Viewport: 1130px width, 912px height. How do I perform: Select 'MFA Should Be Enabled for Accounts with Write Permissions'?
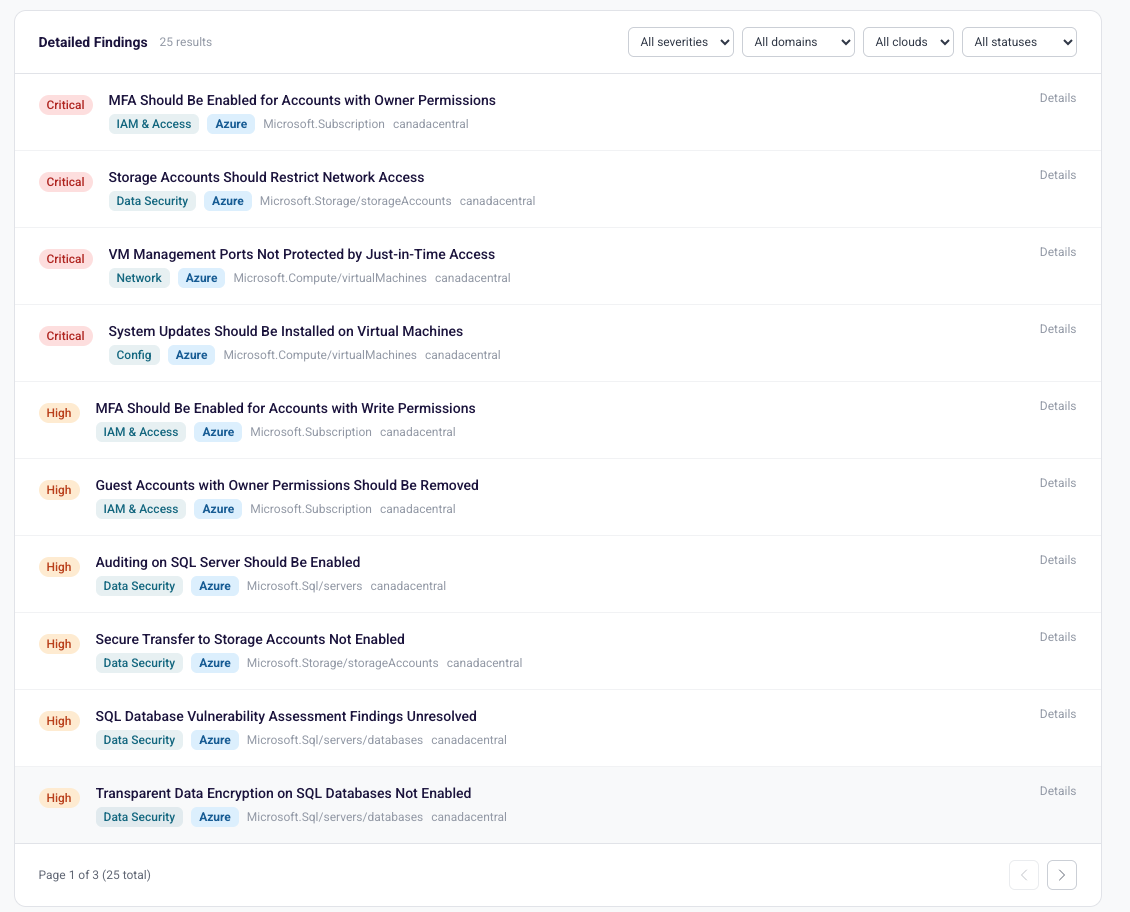click(x=285, y=408)
